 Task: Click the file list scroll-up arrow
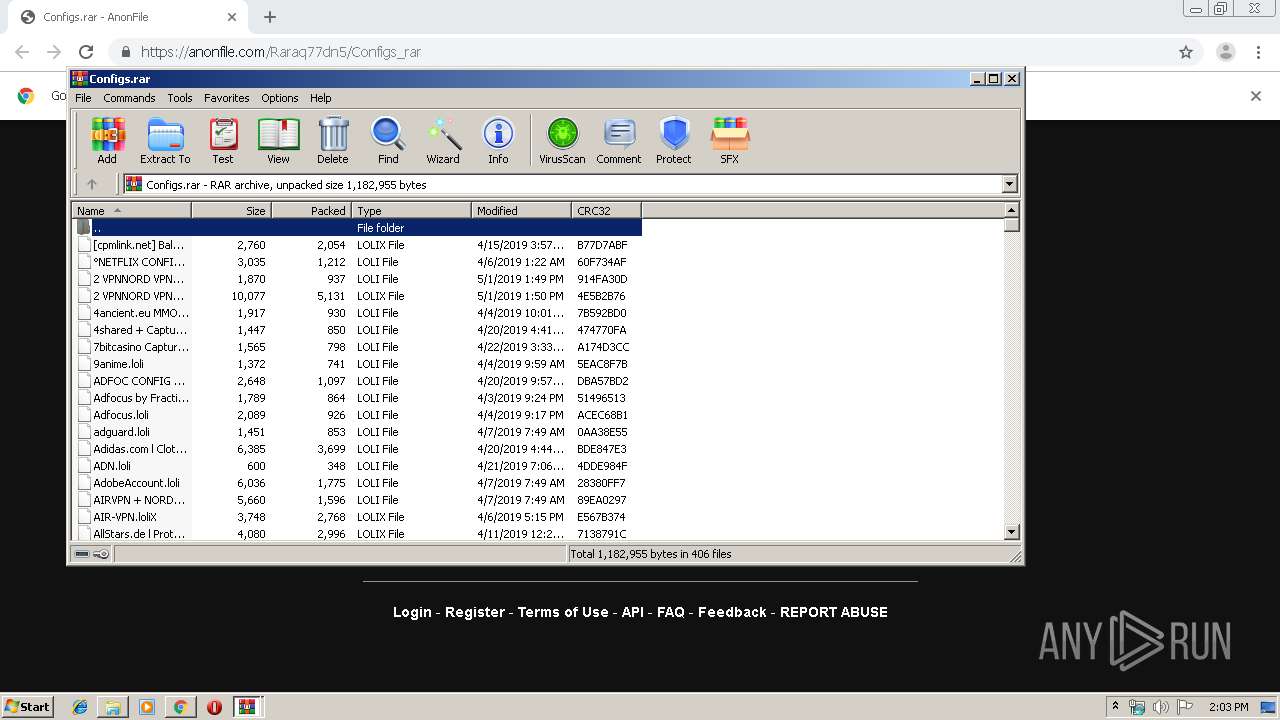(x=1011, y=210)
